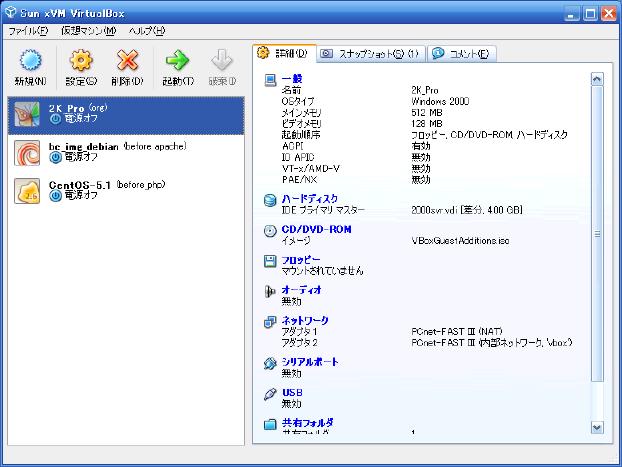
Task: Click power-off status icon under CentOS-5.1
Action: [56, 196]
